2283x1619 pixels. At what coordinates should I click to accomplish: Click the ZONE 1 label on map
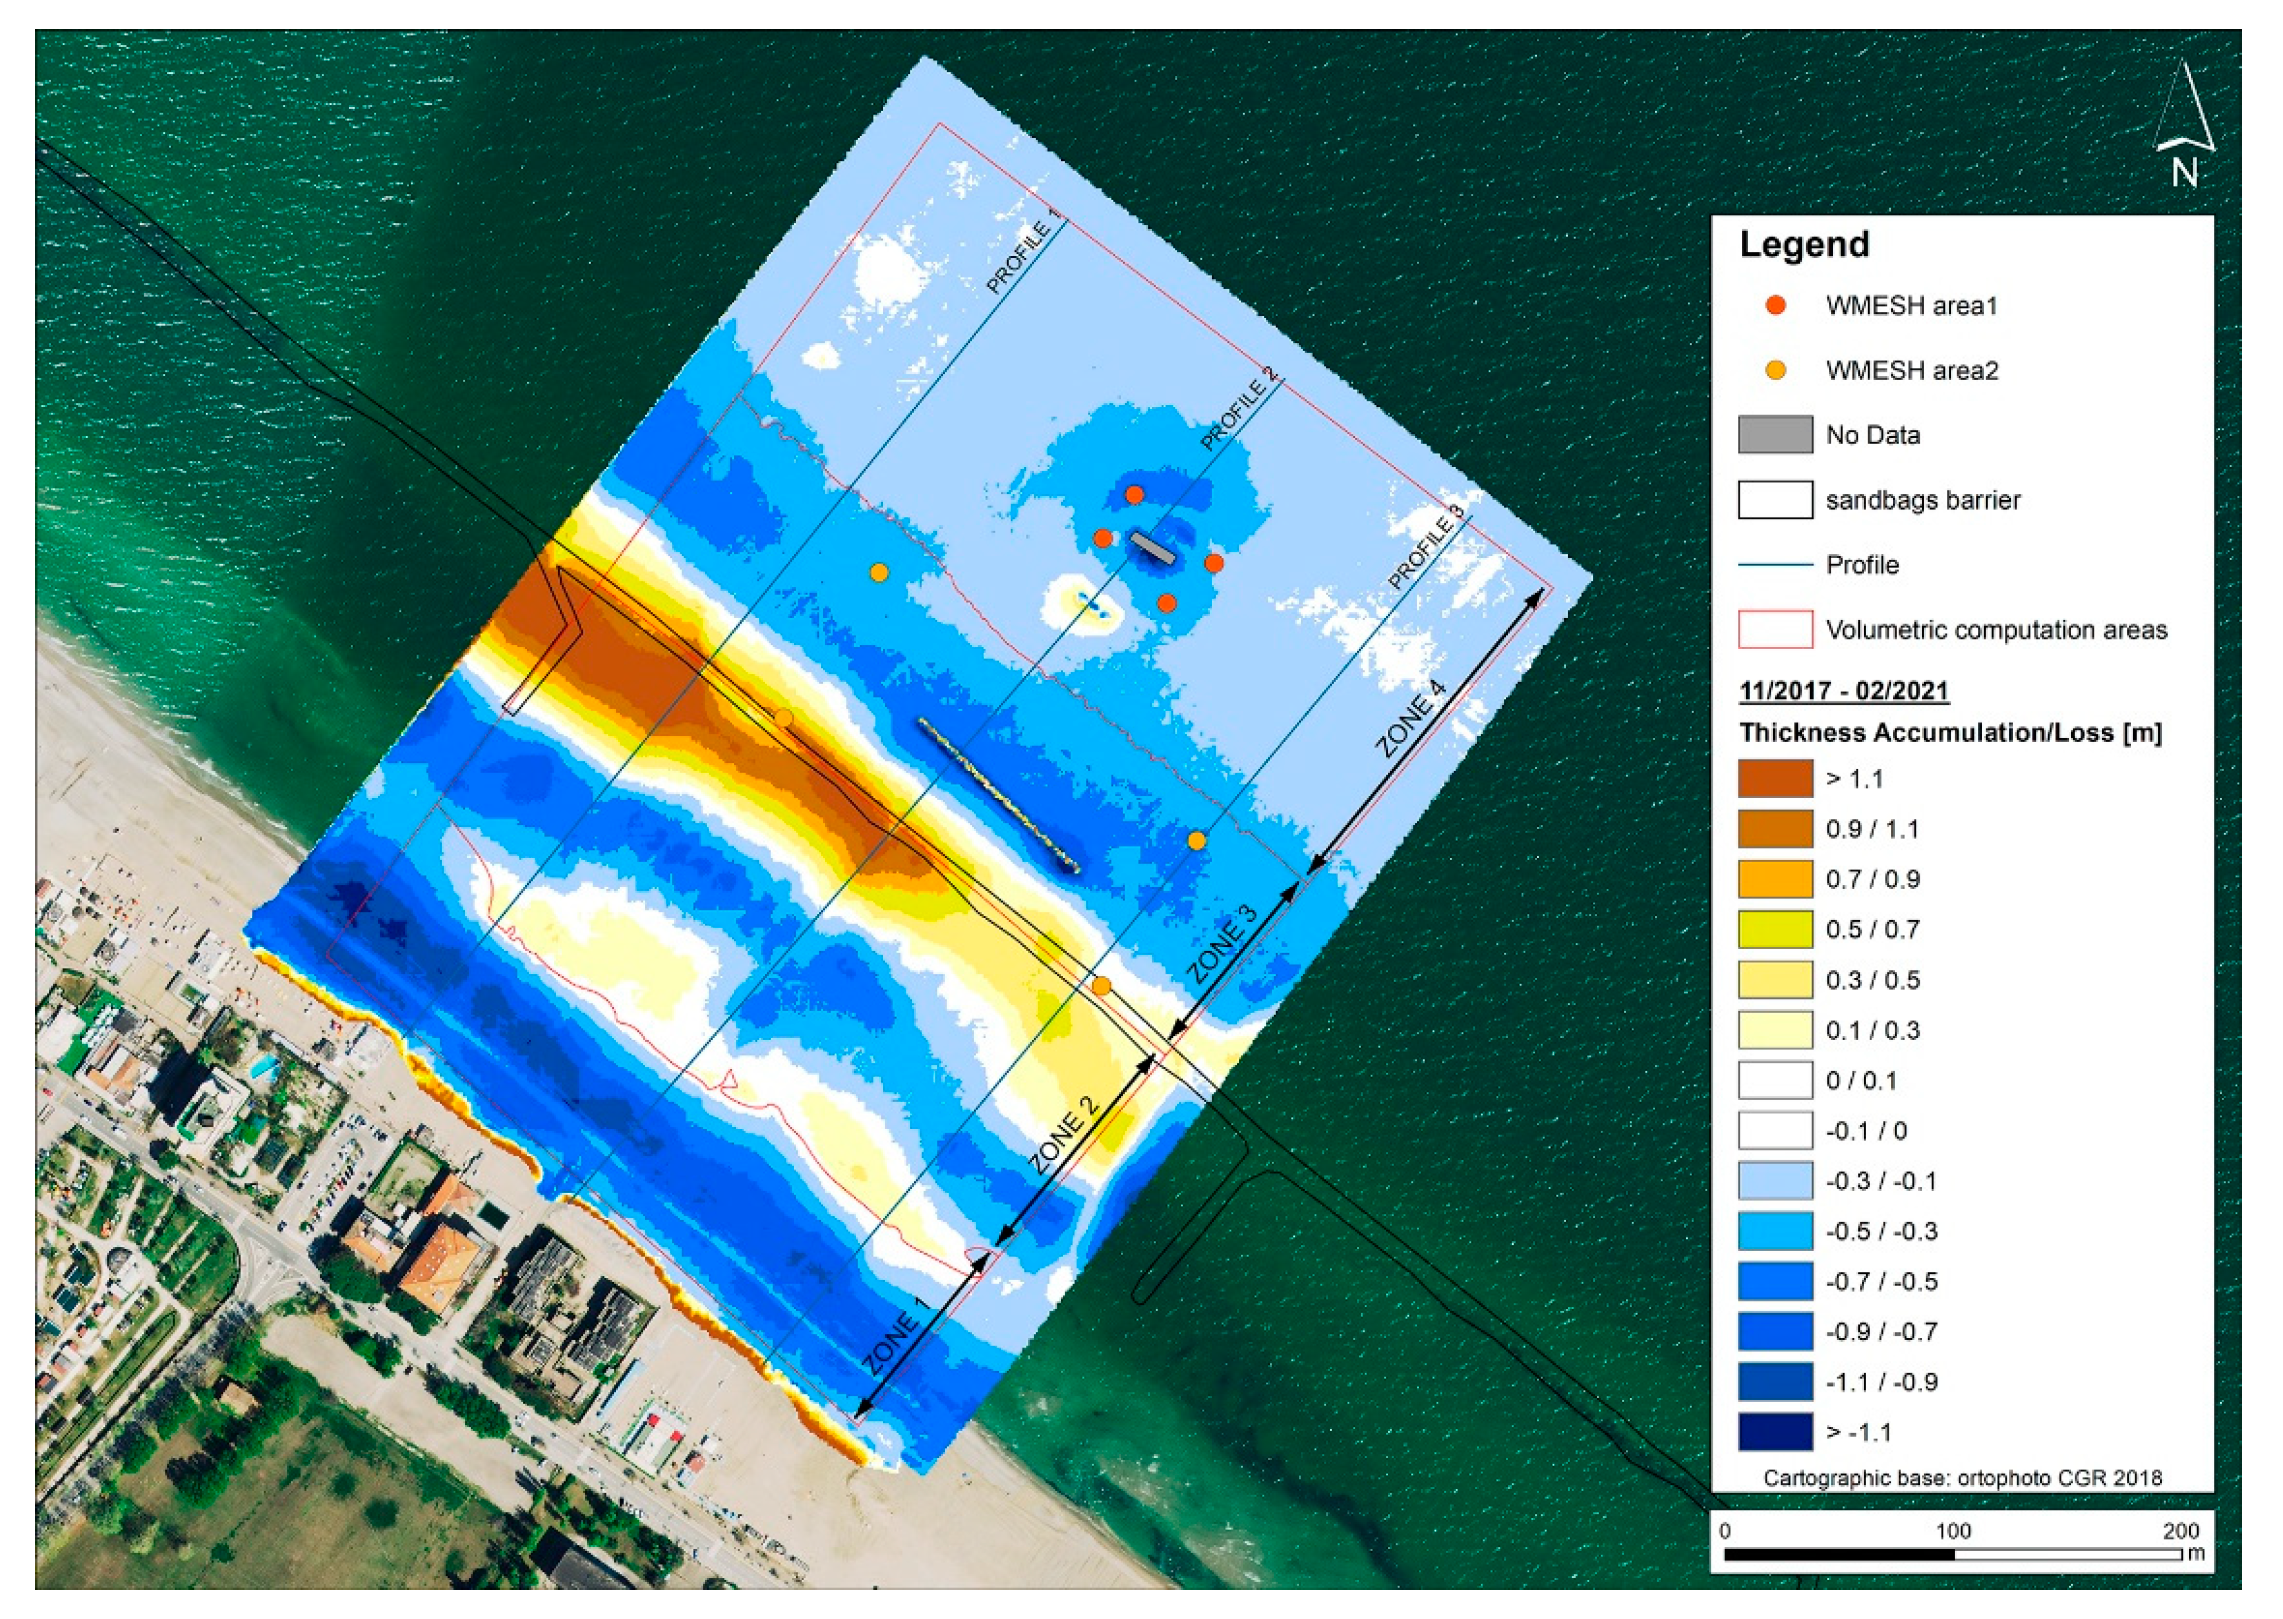[x=896, y=1336]
